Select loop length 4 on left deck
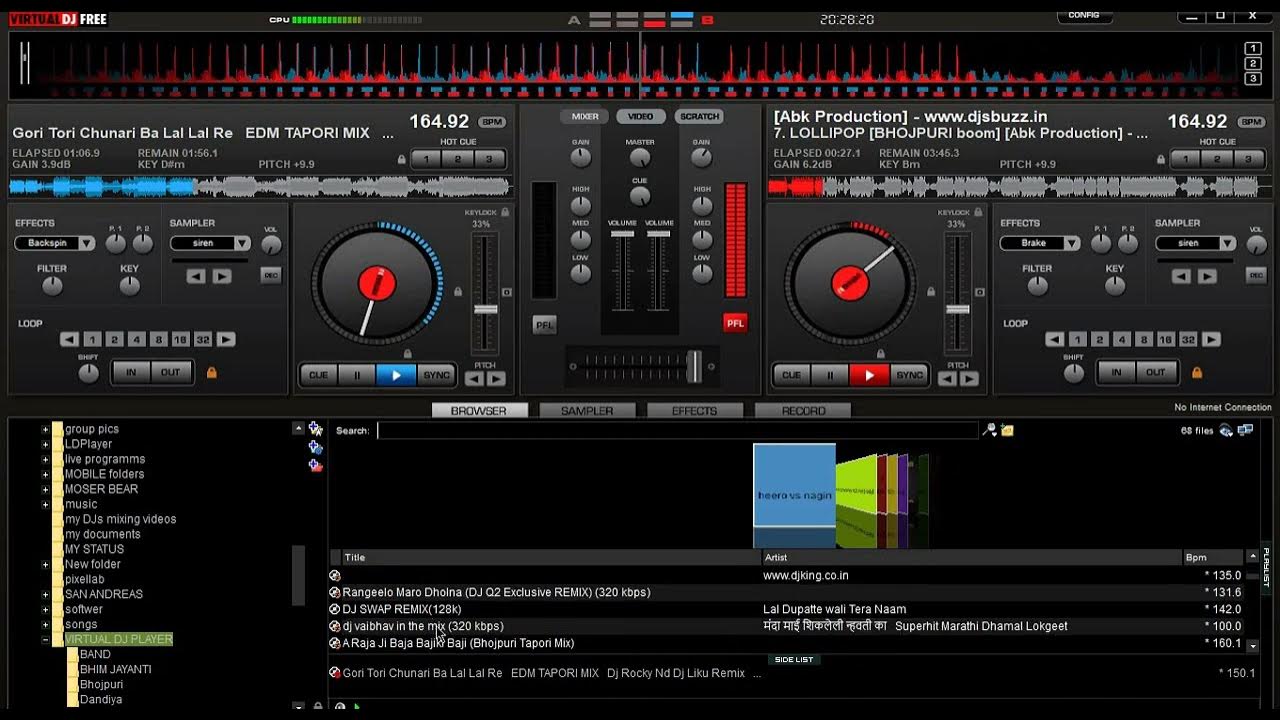1280x720 pixels. tap(136, 340)
